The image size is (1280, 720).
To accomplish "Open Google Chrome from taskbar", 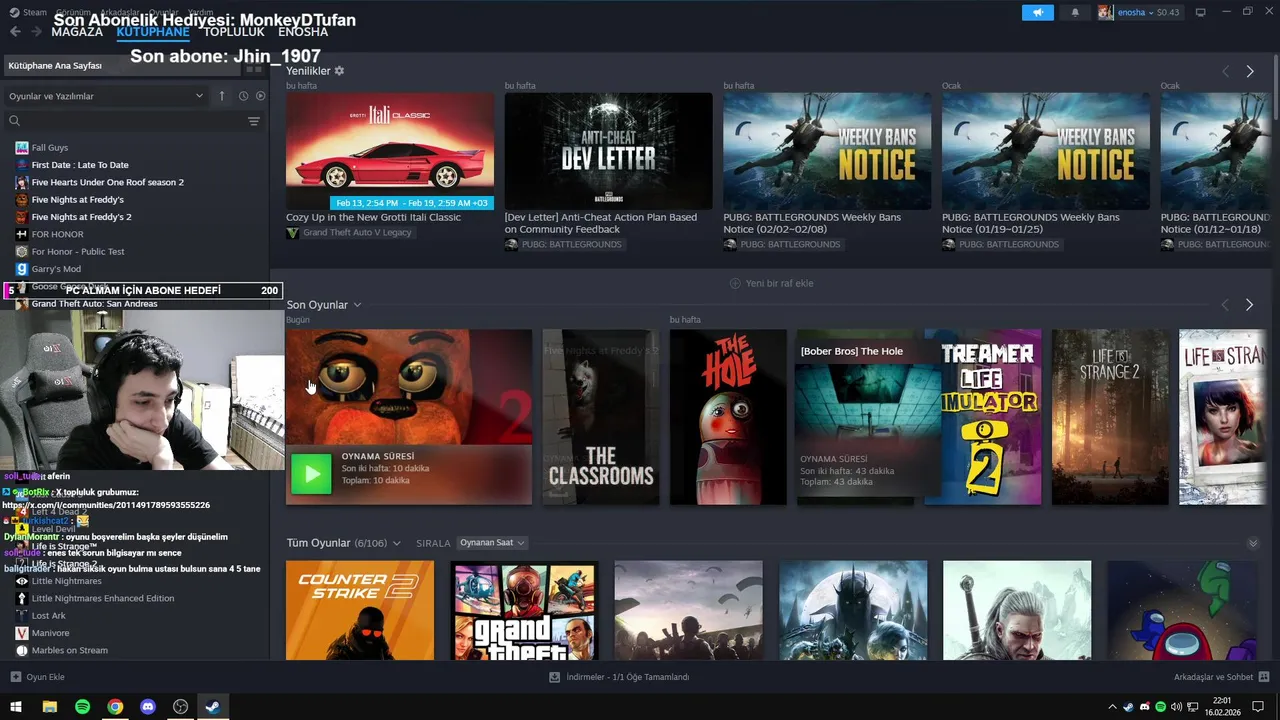I will click(115, 706).
